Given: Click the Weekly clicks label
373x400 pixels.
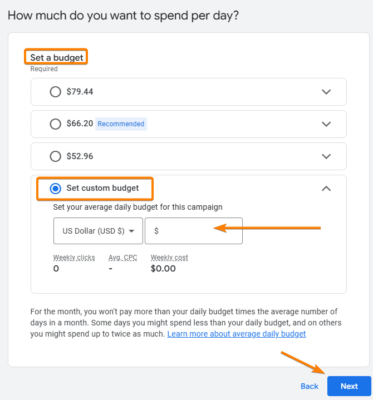Looking at the screenshot, I should pos(74,258).
